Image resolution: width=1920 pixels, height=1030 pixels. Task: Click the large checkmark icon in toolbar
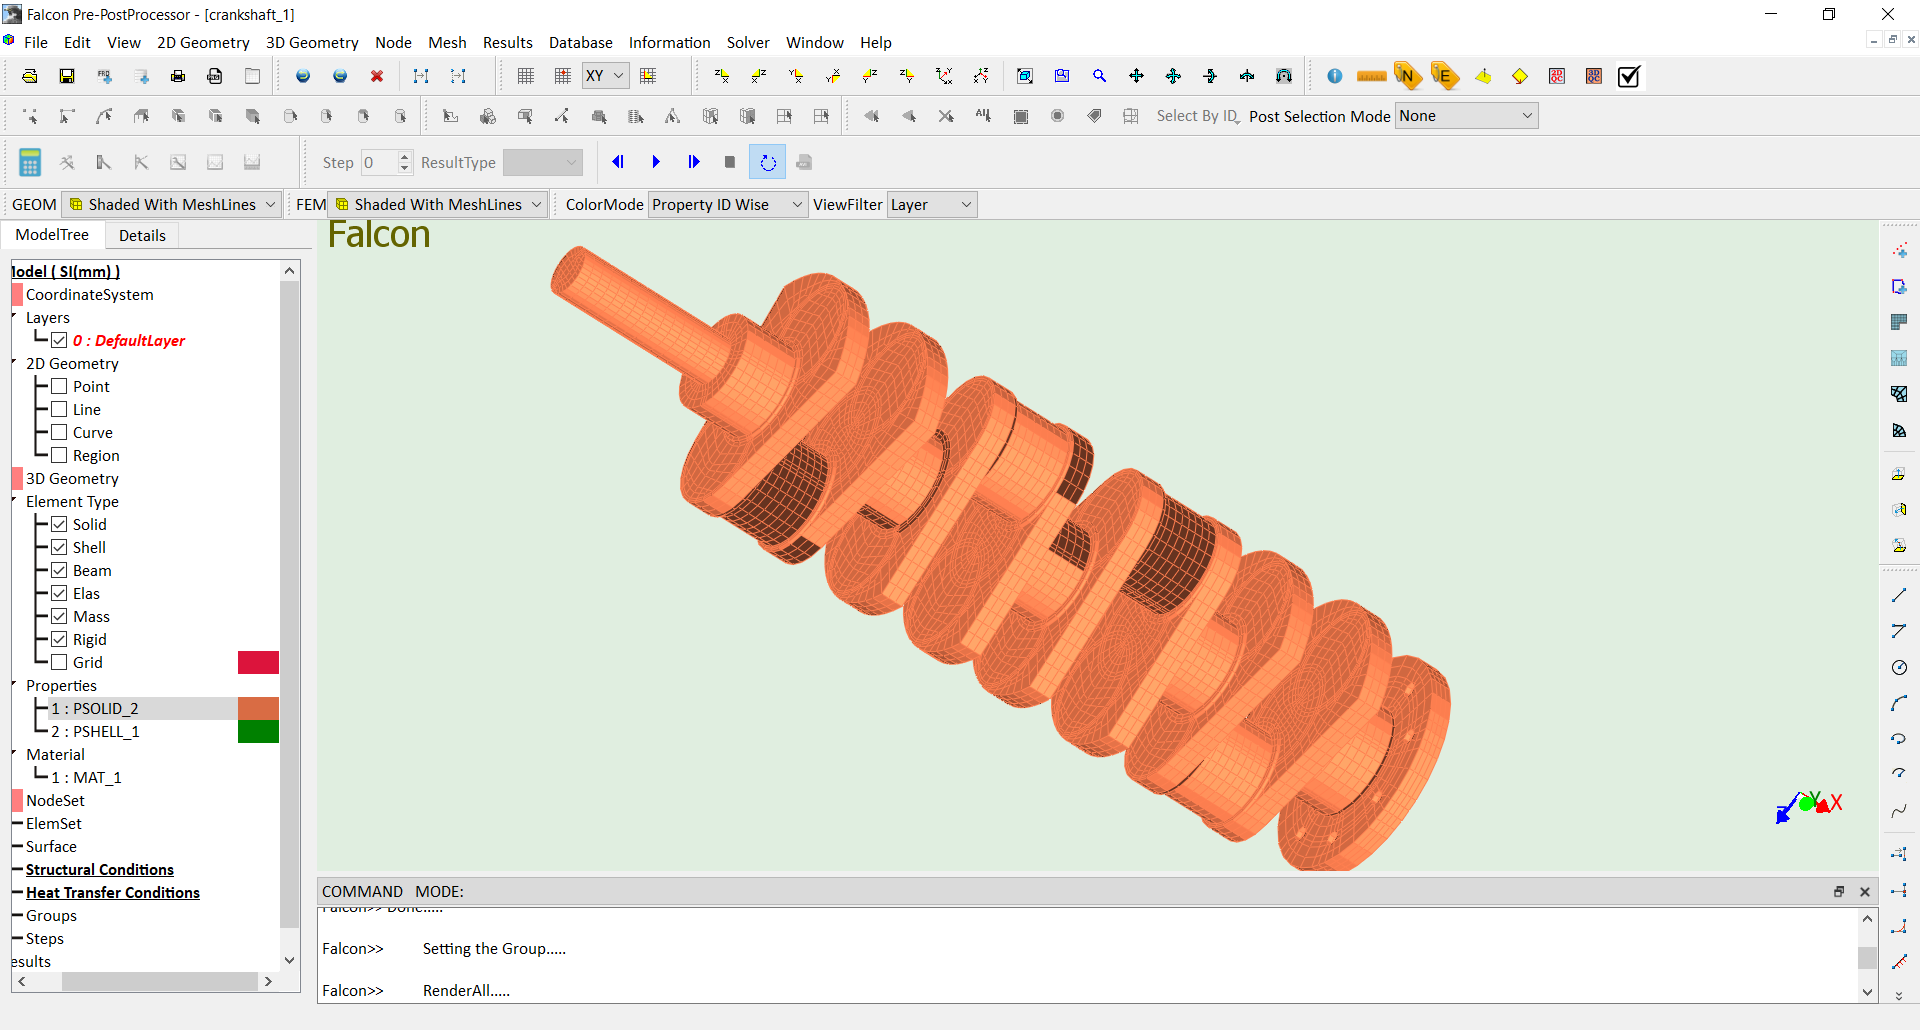[x=1629, y=76]
